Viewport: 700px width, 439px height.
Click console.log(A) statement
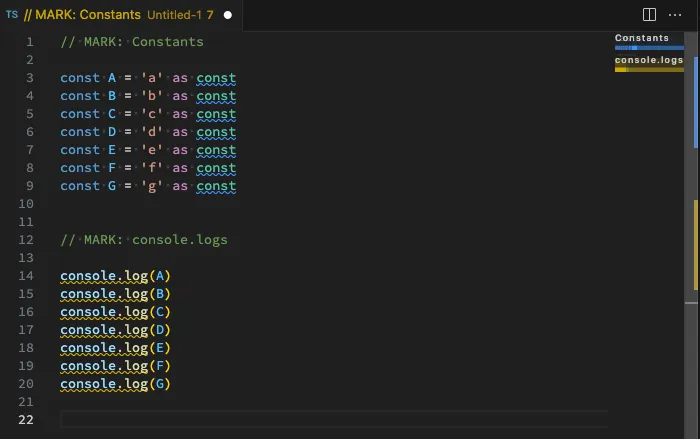116,276
